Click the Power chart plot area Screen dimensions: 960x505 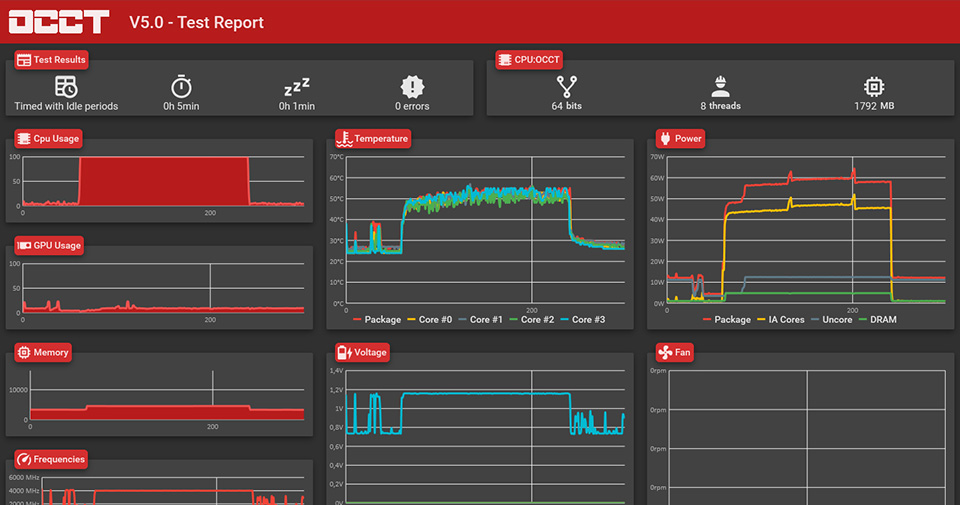(x=806, y=230)
